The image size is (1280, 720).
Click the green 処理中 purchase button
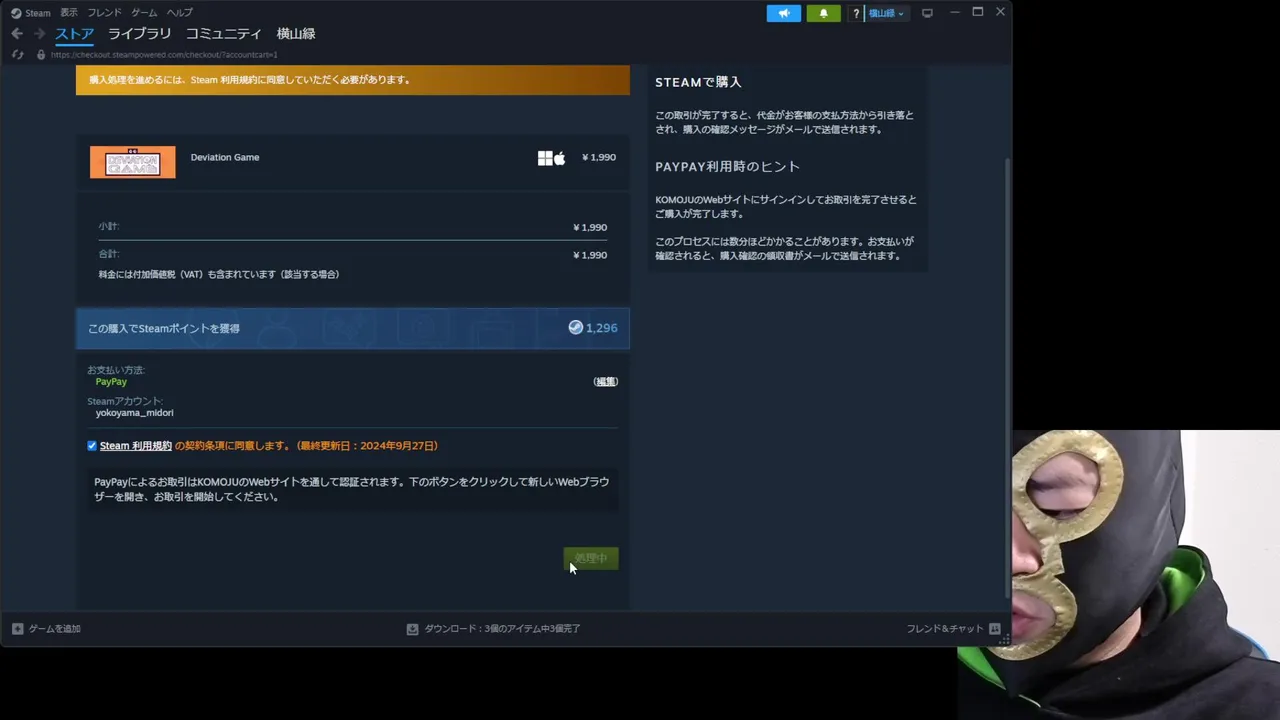pyautogui.click(x=591, y=558)
